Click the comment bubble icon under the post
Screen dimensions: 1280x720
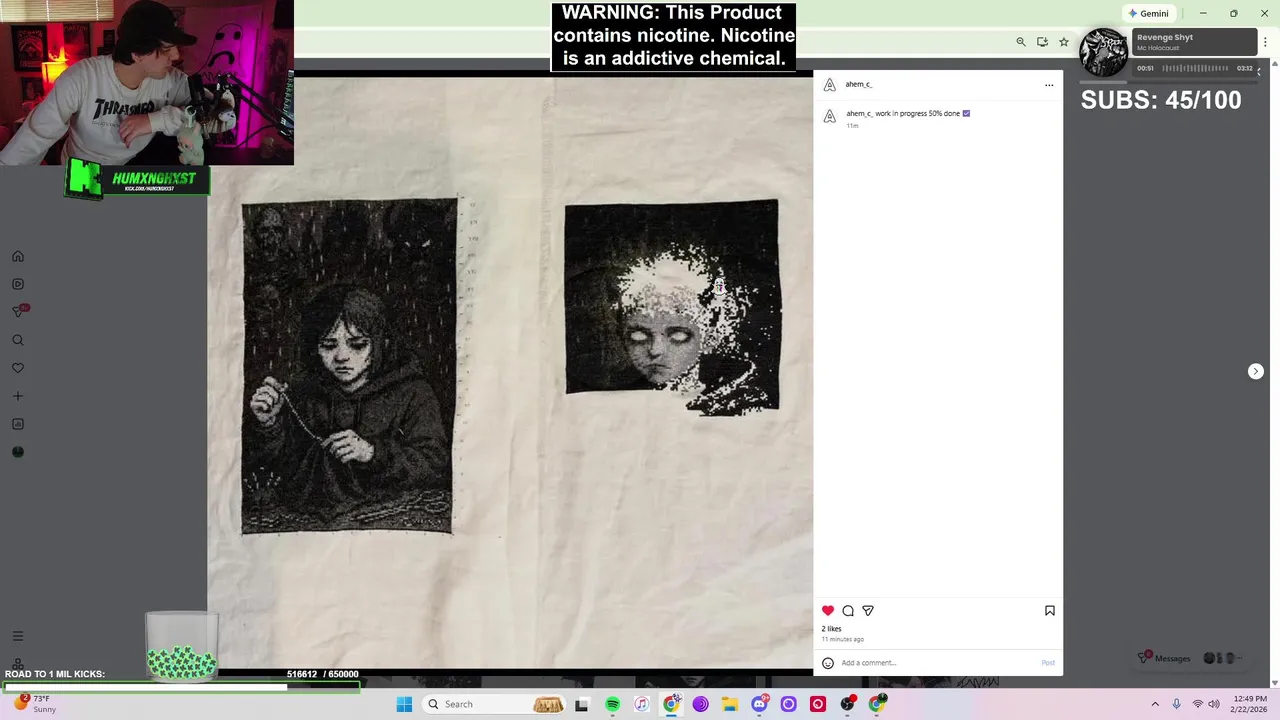pos(848,610)
